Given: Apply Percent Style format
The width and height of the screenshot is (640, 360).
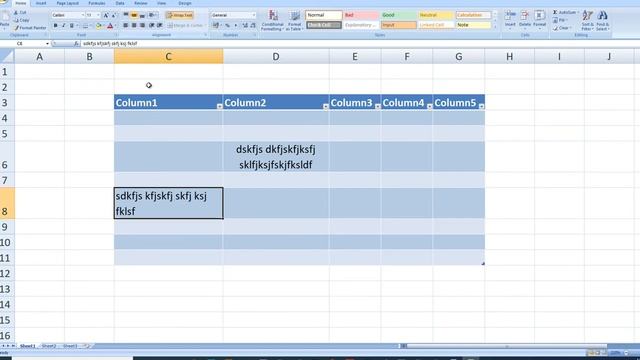Looking at the screenshot, I should tap(227, 25).
